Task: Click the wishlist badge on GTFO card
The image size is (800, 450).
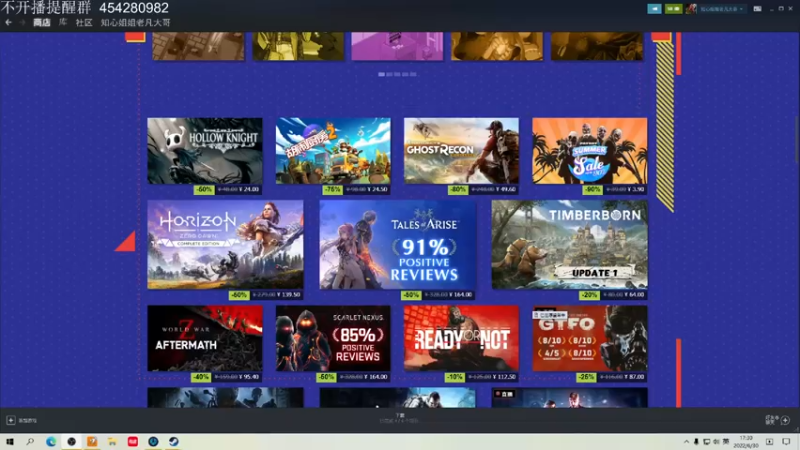Action: 550,315
